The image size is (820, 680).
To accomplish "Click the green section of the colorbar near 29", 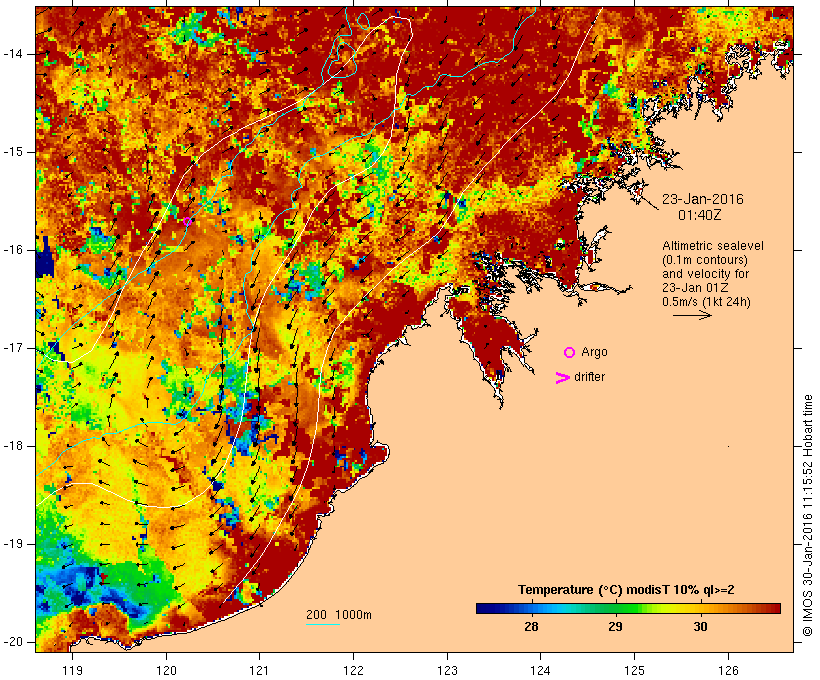I will pos(616,608).
